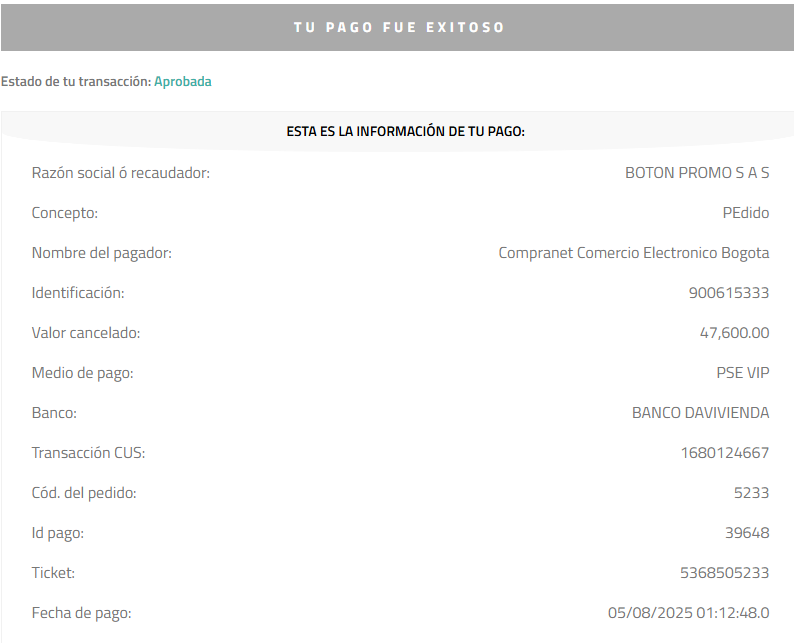The height and width of the screenshot is (643, 794).
Task: Select the ticket number 5368505233
Action: [725, 573]
